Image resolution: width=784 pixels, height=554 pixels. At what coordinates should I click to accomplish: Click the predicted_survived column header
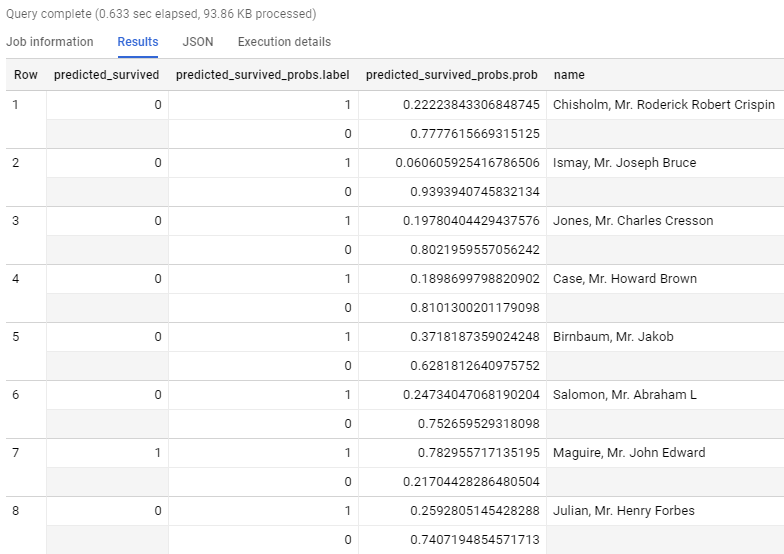tap(106, 74)
